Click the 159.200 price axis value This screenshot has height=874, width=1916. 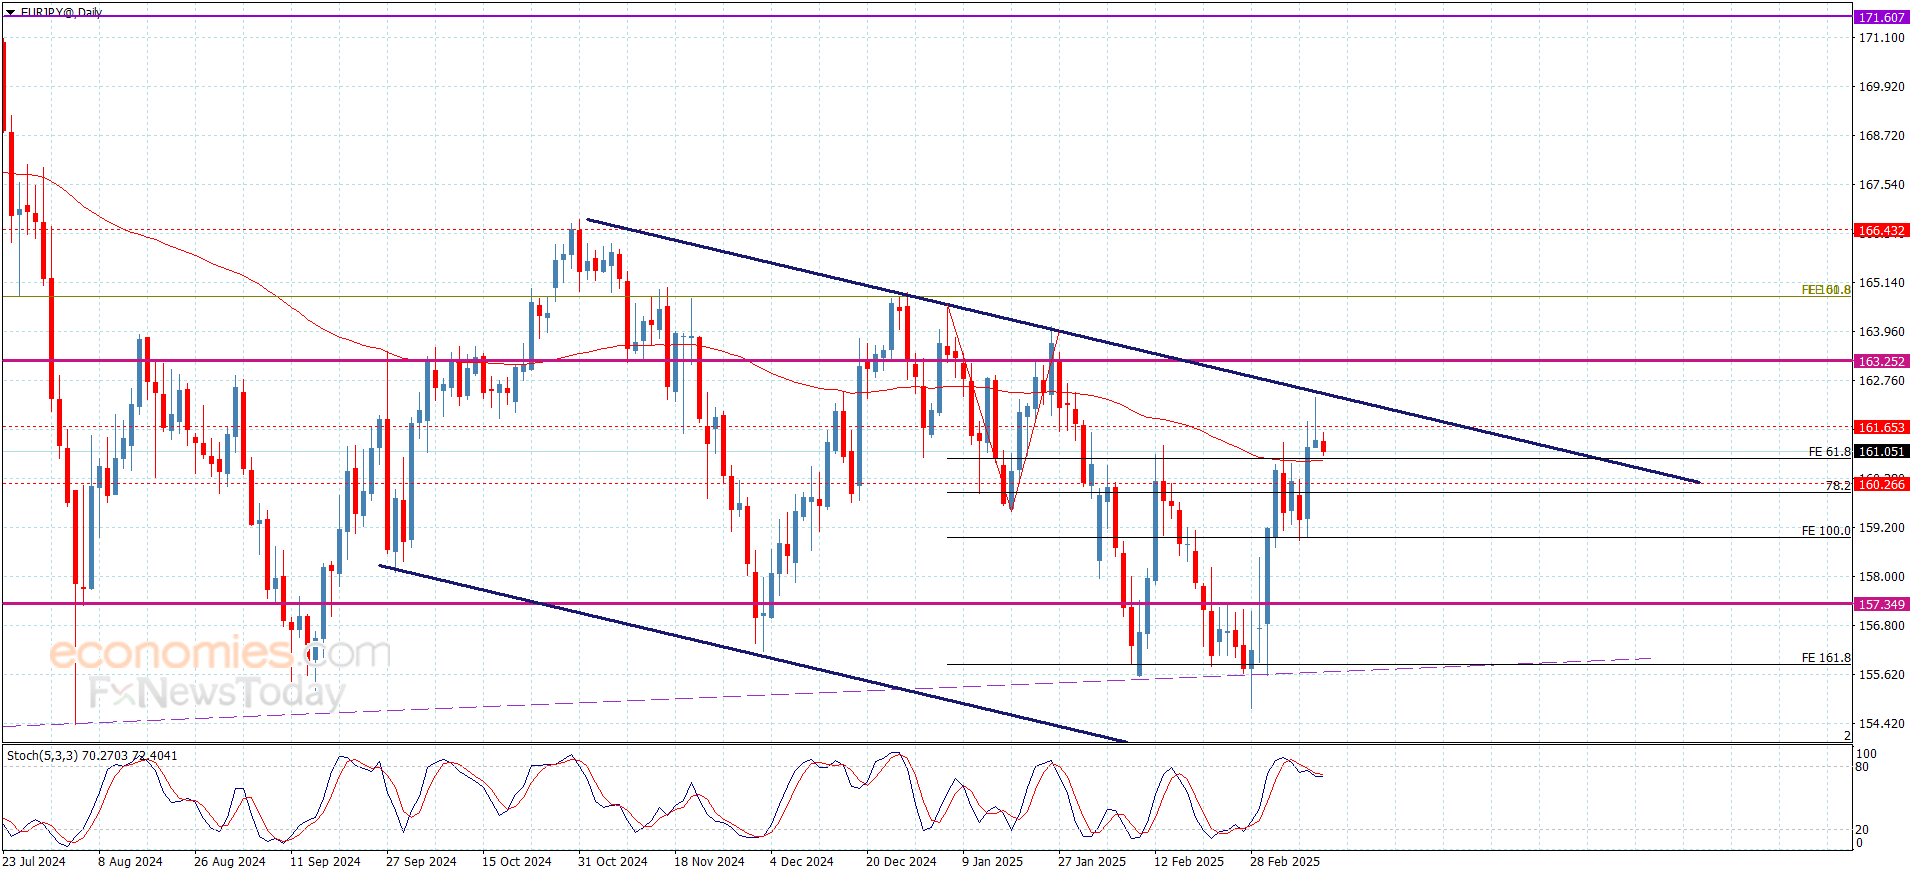[x=1881, y=527]
